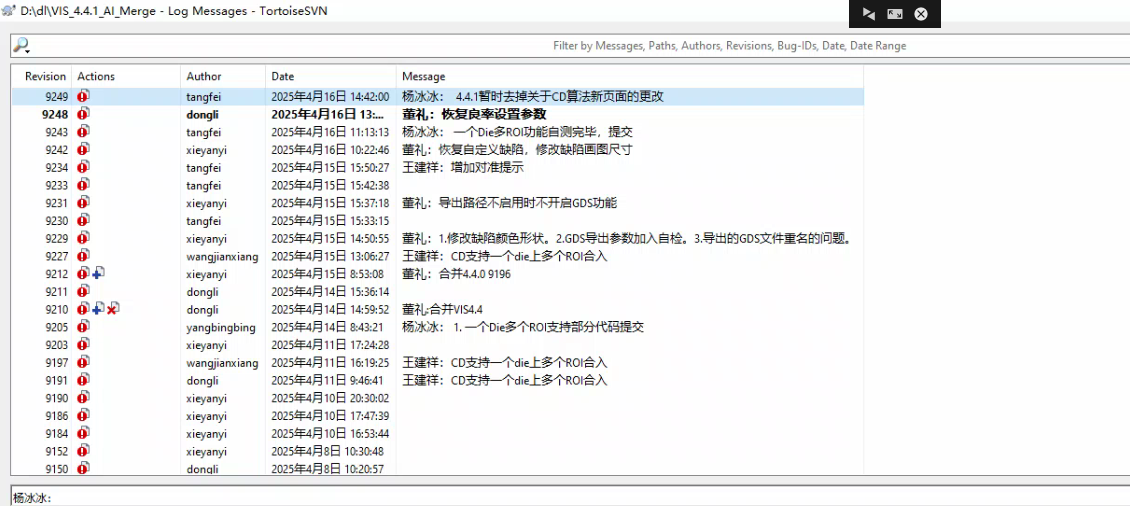Select message 董礼：合并4.4.0 9196
Screen dimensions: 1130x506
coord(456,275)
